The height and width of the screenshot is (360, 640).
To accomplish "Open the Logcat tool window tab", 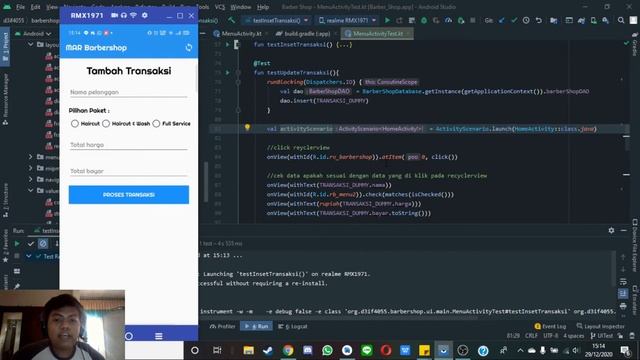I will coord(293,327).
